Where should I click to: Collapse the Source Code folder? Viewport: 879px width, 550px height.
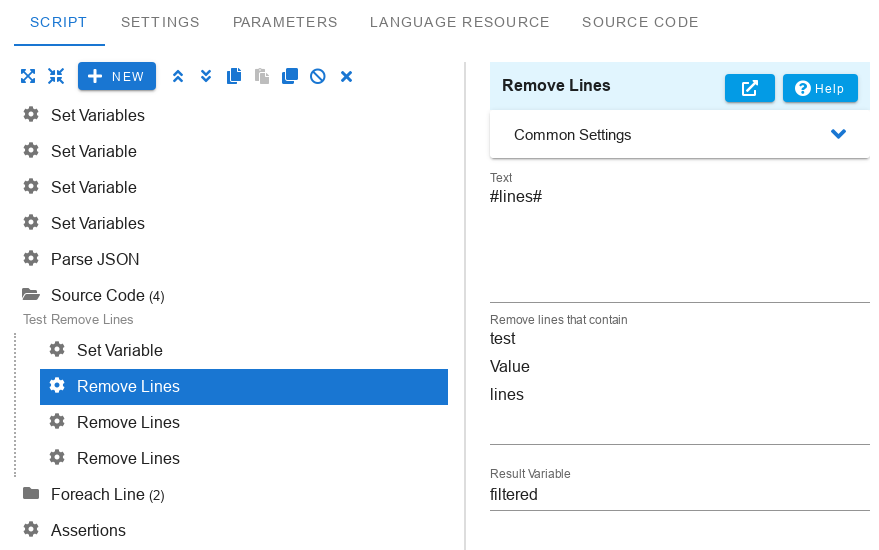point(31,294)
